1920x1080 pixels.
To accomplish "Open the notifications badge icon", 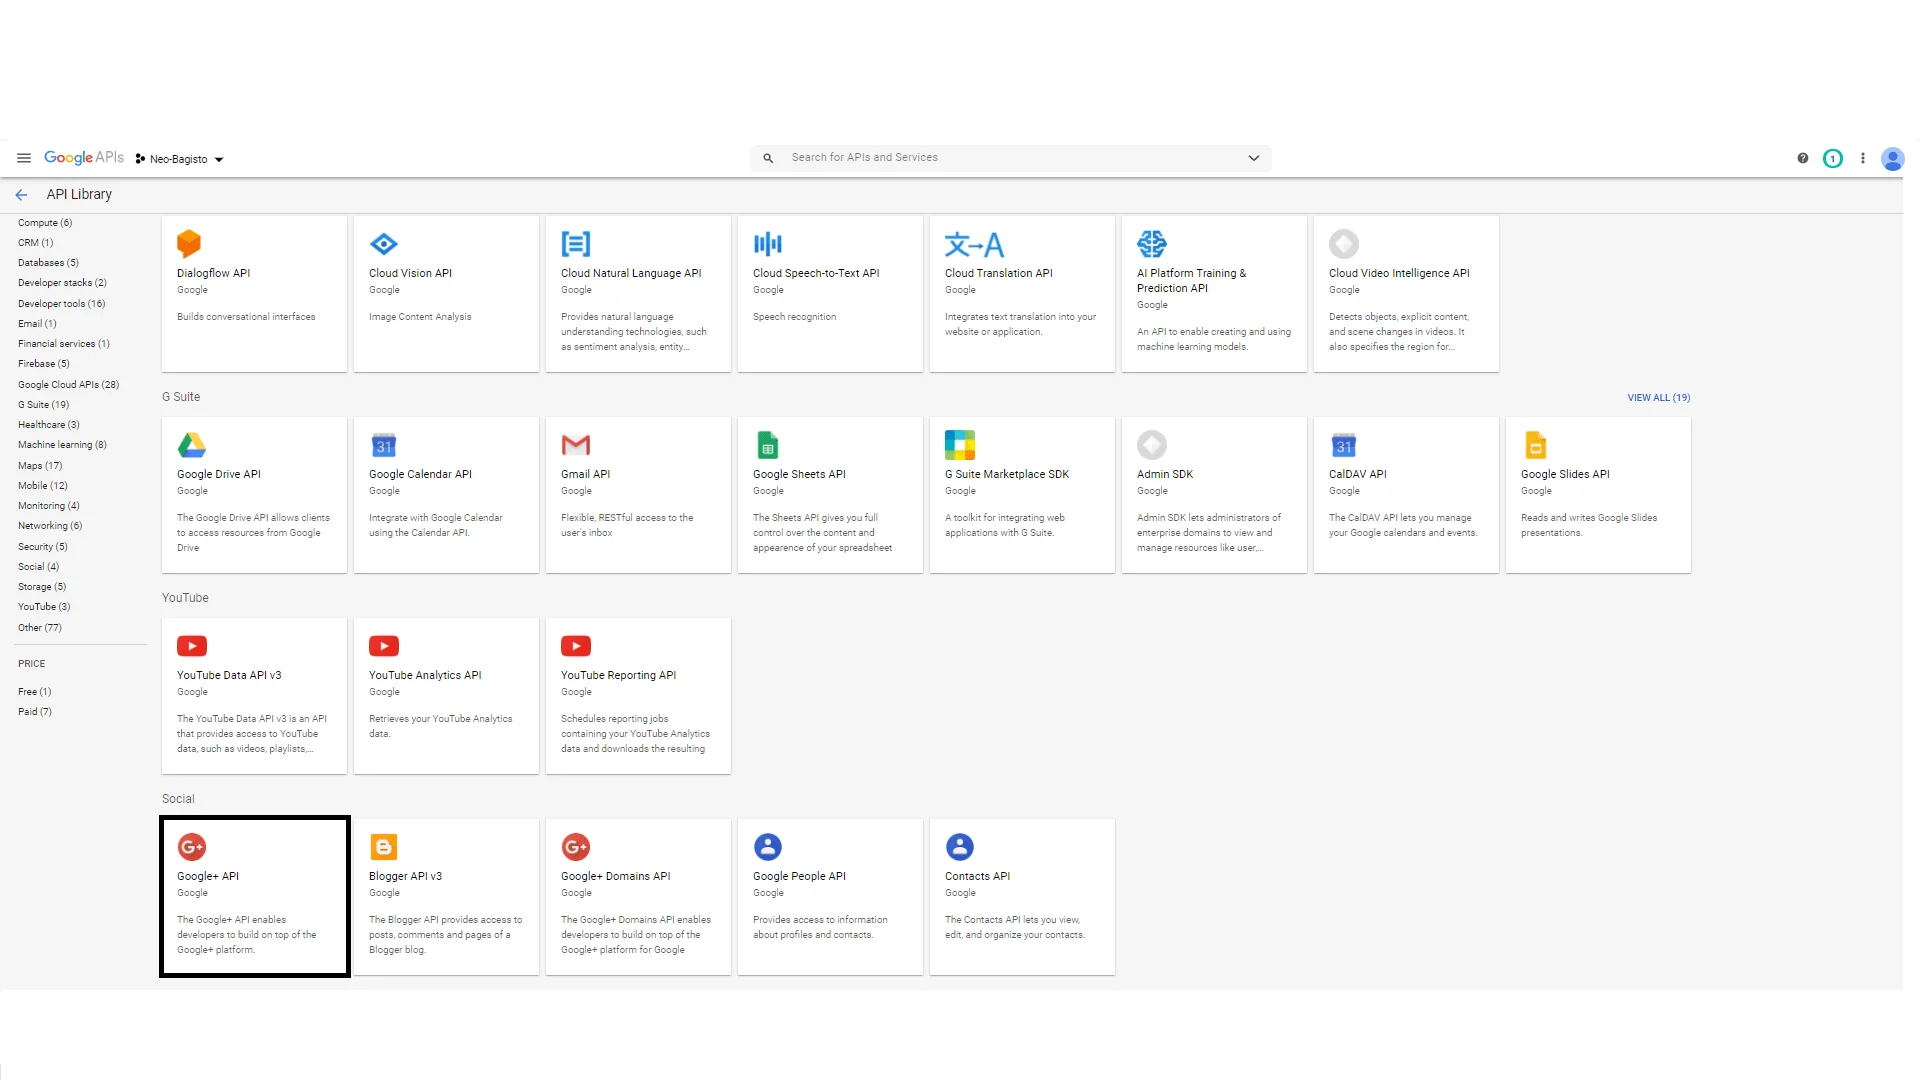I will 1832,158.
